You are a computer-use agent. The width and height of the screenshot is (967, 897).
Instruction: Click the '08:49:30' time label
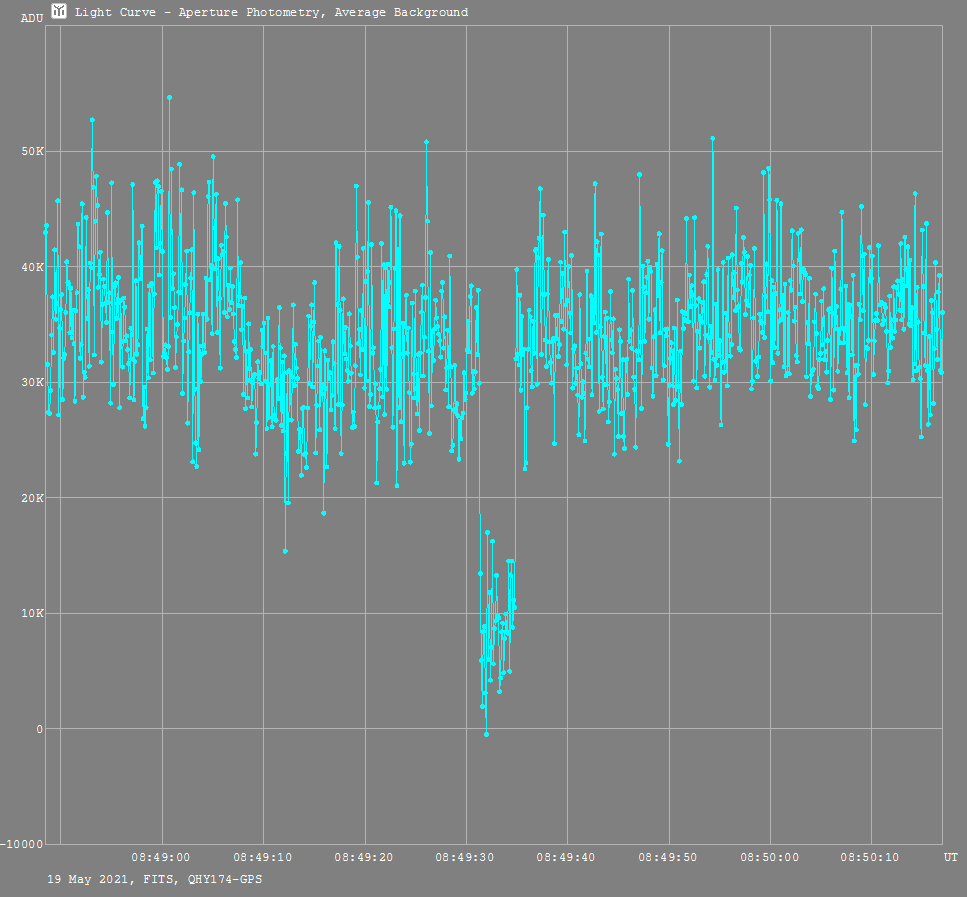(x=465, y=858)
